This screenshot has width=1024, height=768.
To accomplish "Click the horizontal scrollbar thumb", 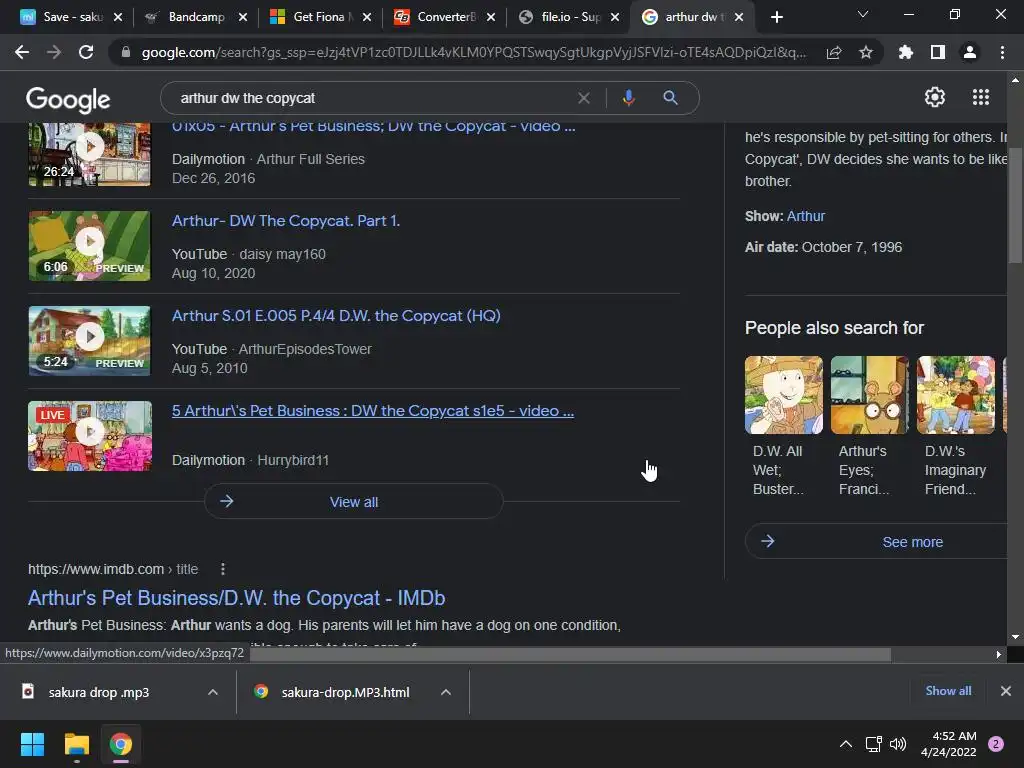I will tap(568, 654).
